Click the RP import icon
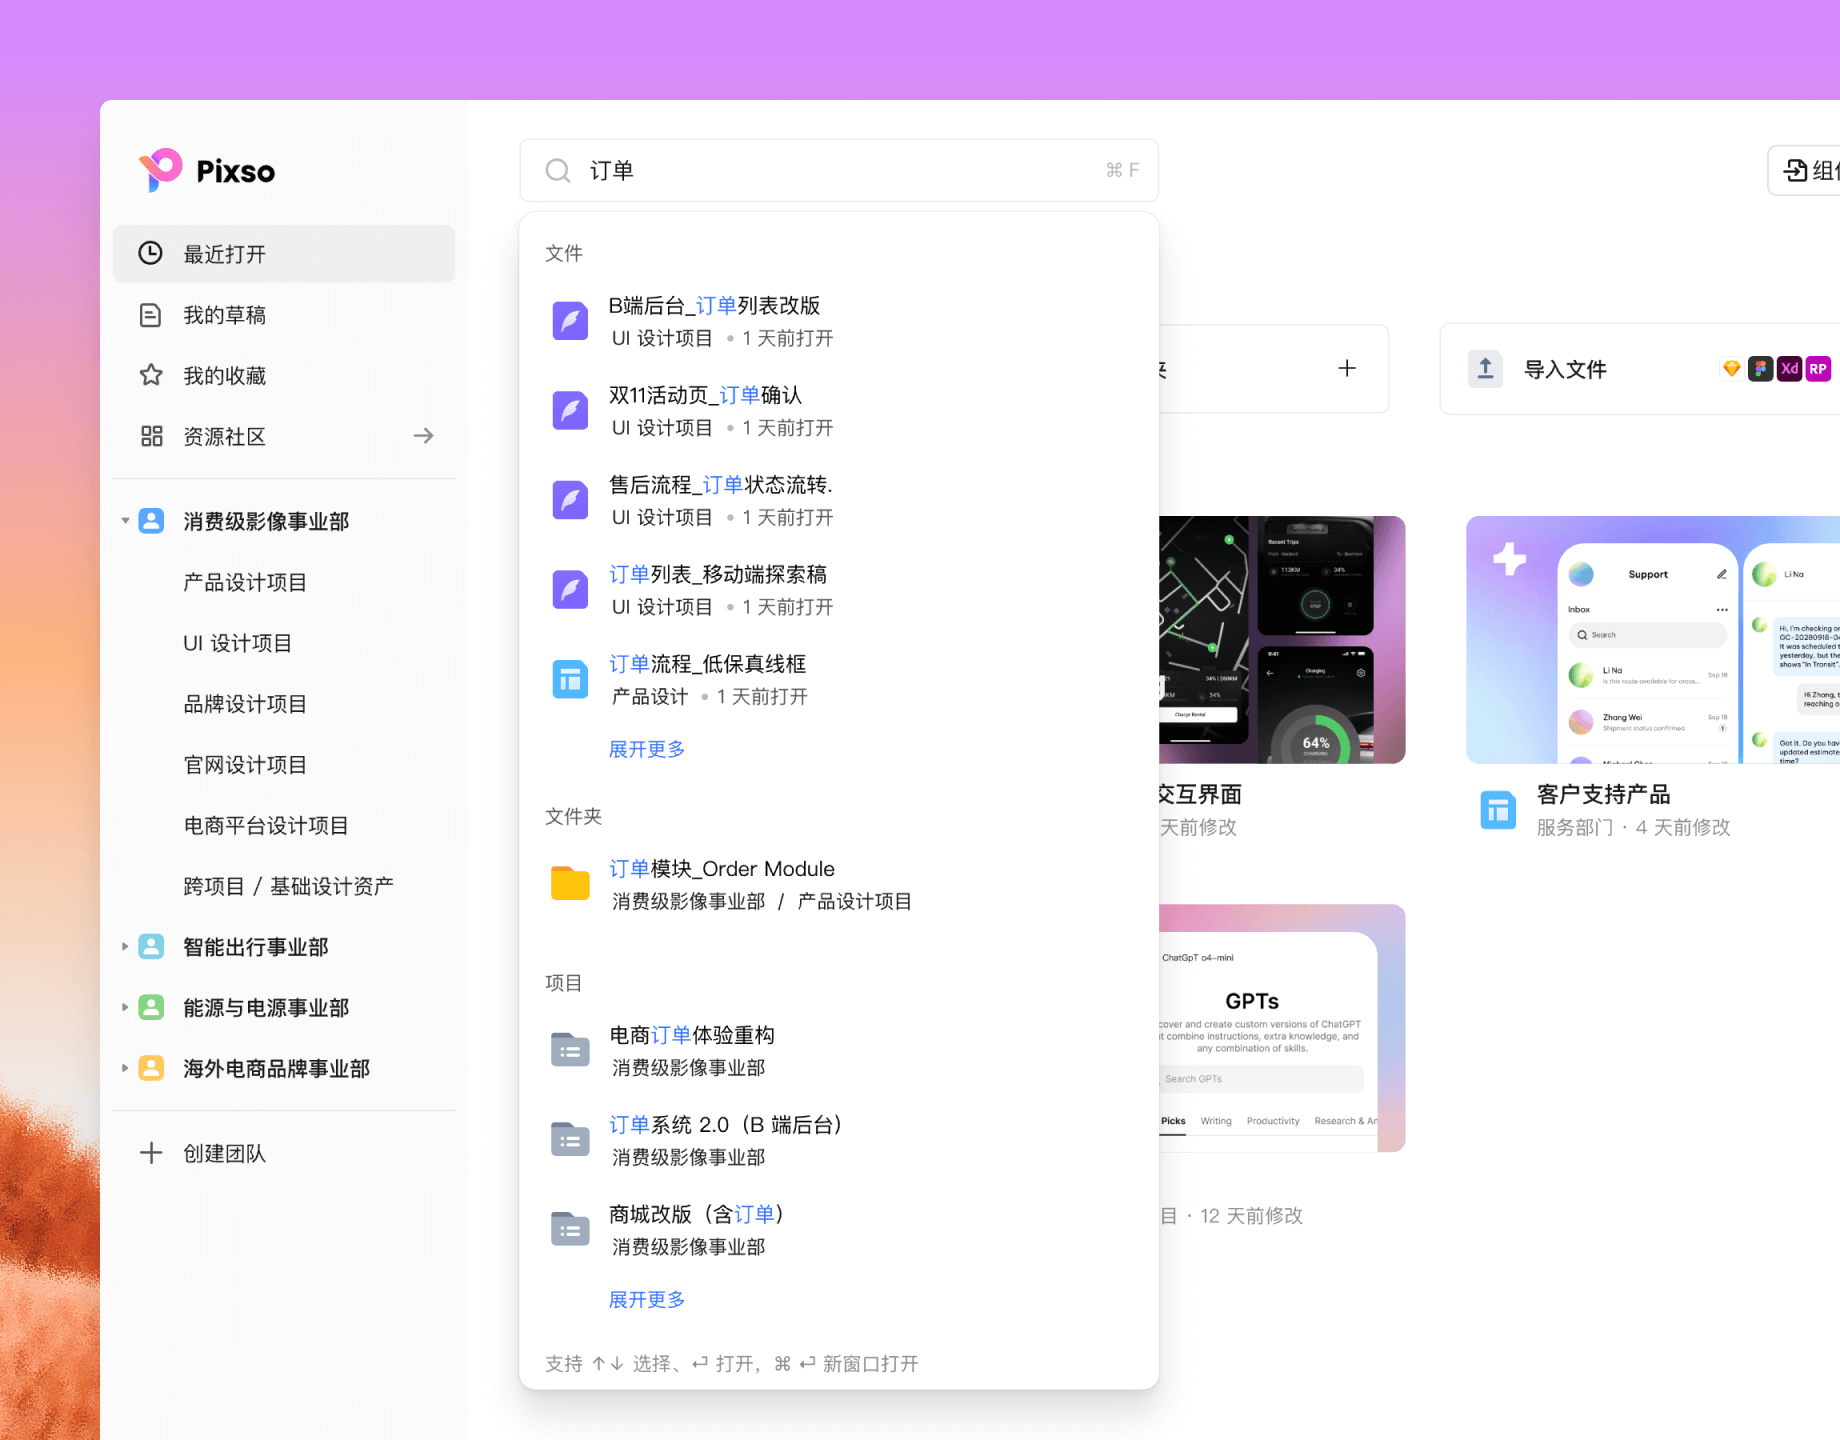 tap(1818, 368)
